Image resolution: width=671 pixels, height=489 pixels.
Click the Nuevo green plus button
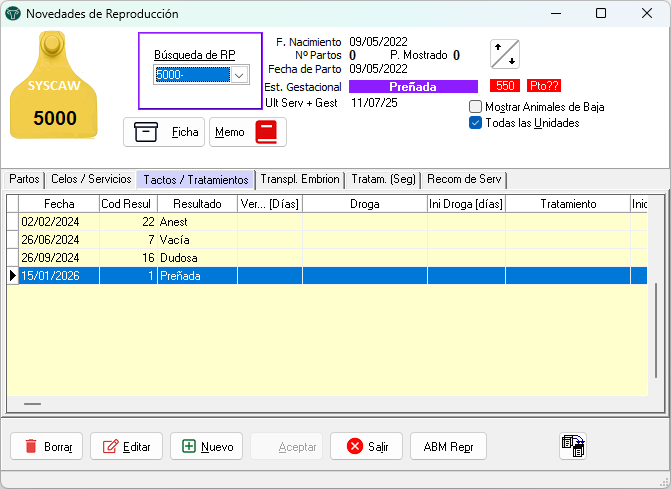[206, 446]
